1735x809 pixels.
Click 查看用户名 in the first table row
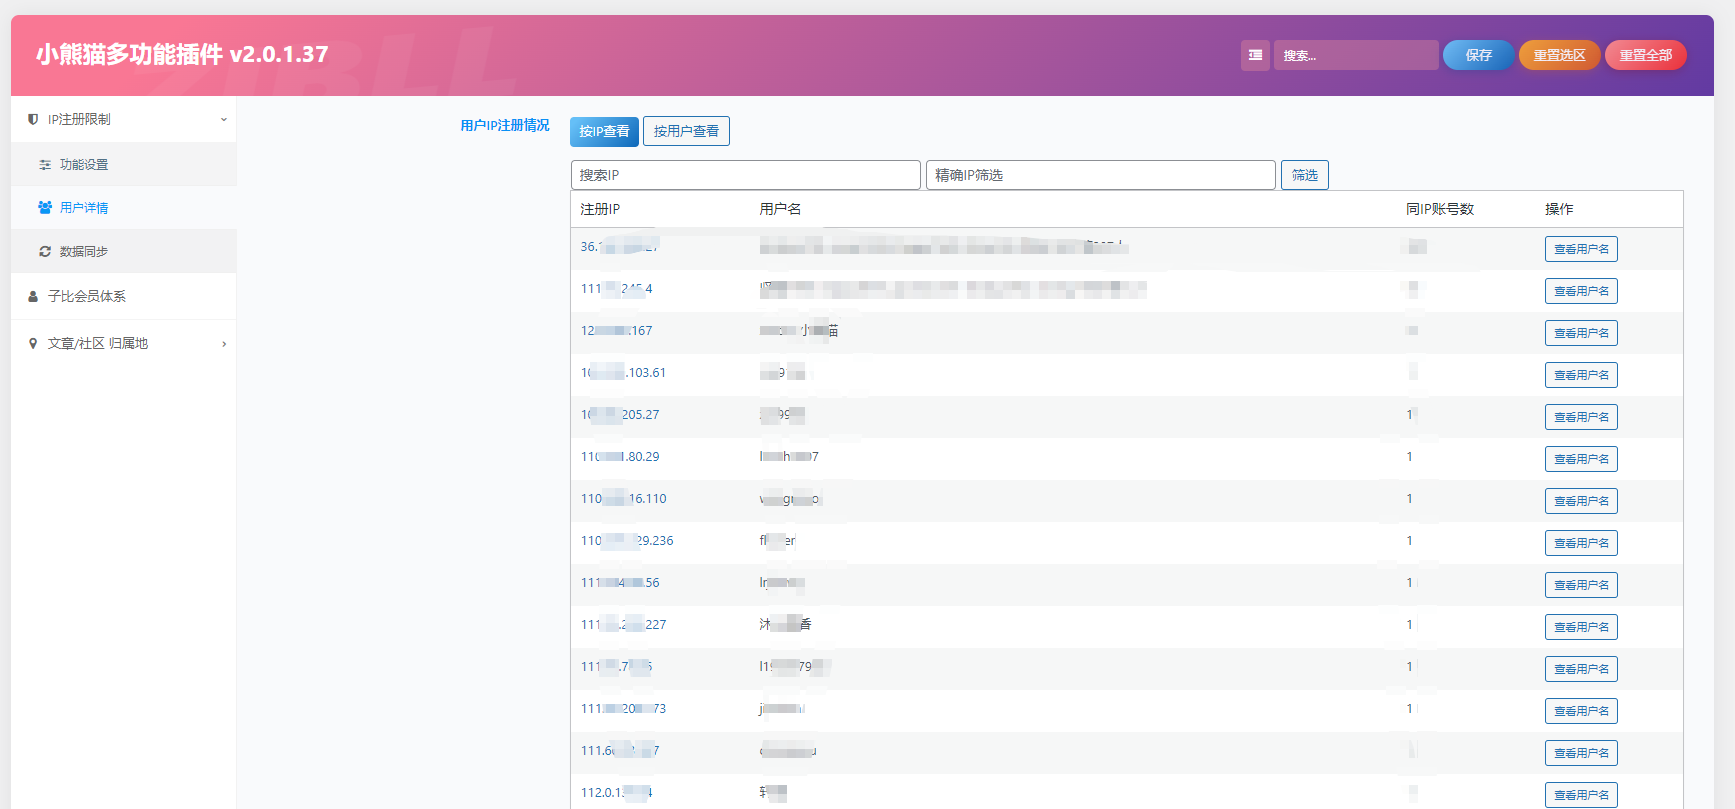click(x=1580, y=249)
